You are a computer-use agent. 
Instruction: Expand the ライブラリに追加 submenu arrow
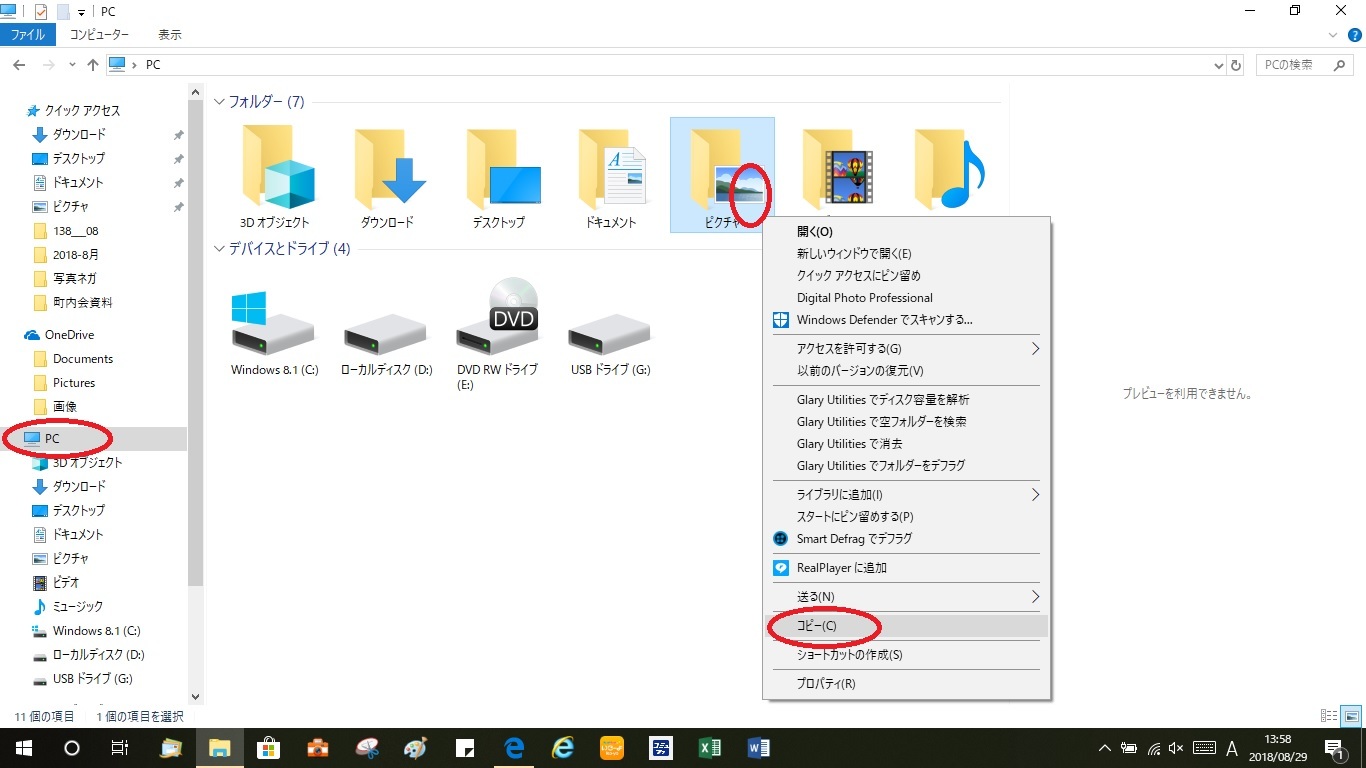1035,495
